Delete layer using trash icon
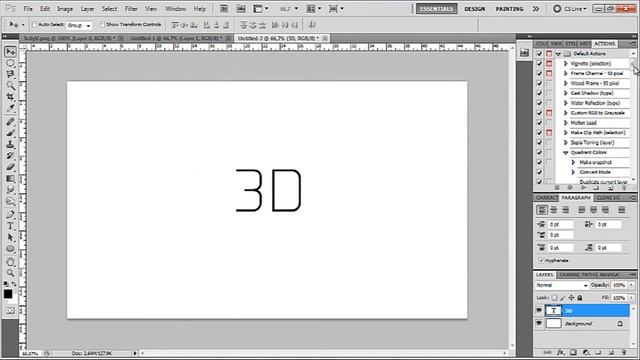The width and height of the screenshot is (640, 360). [624, 352]
